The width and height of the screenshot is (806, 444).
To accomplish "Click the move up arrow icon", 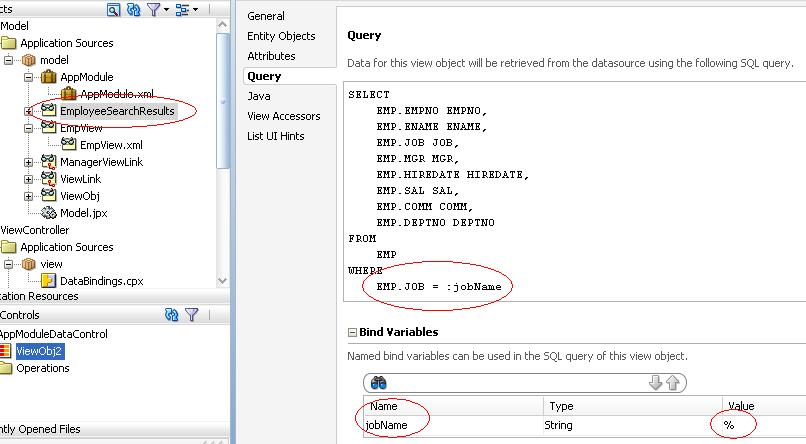I will click(673, 382).
